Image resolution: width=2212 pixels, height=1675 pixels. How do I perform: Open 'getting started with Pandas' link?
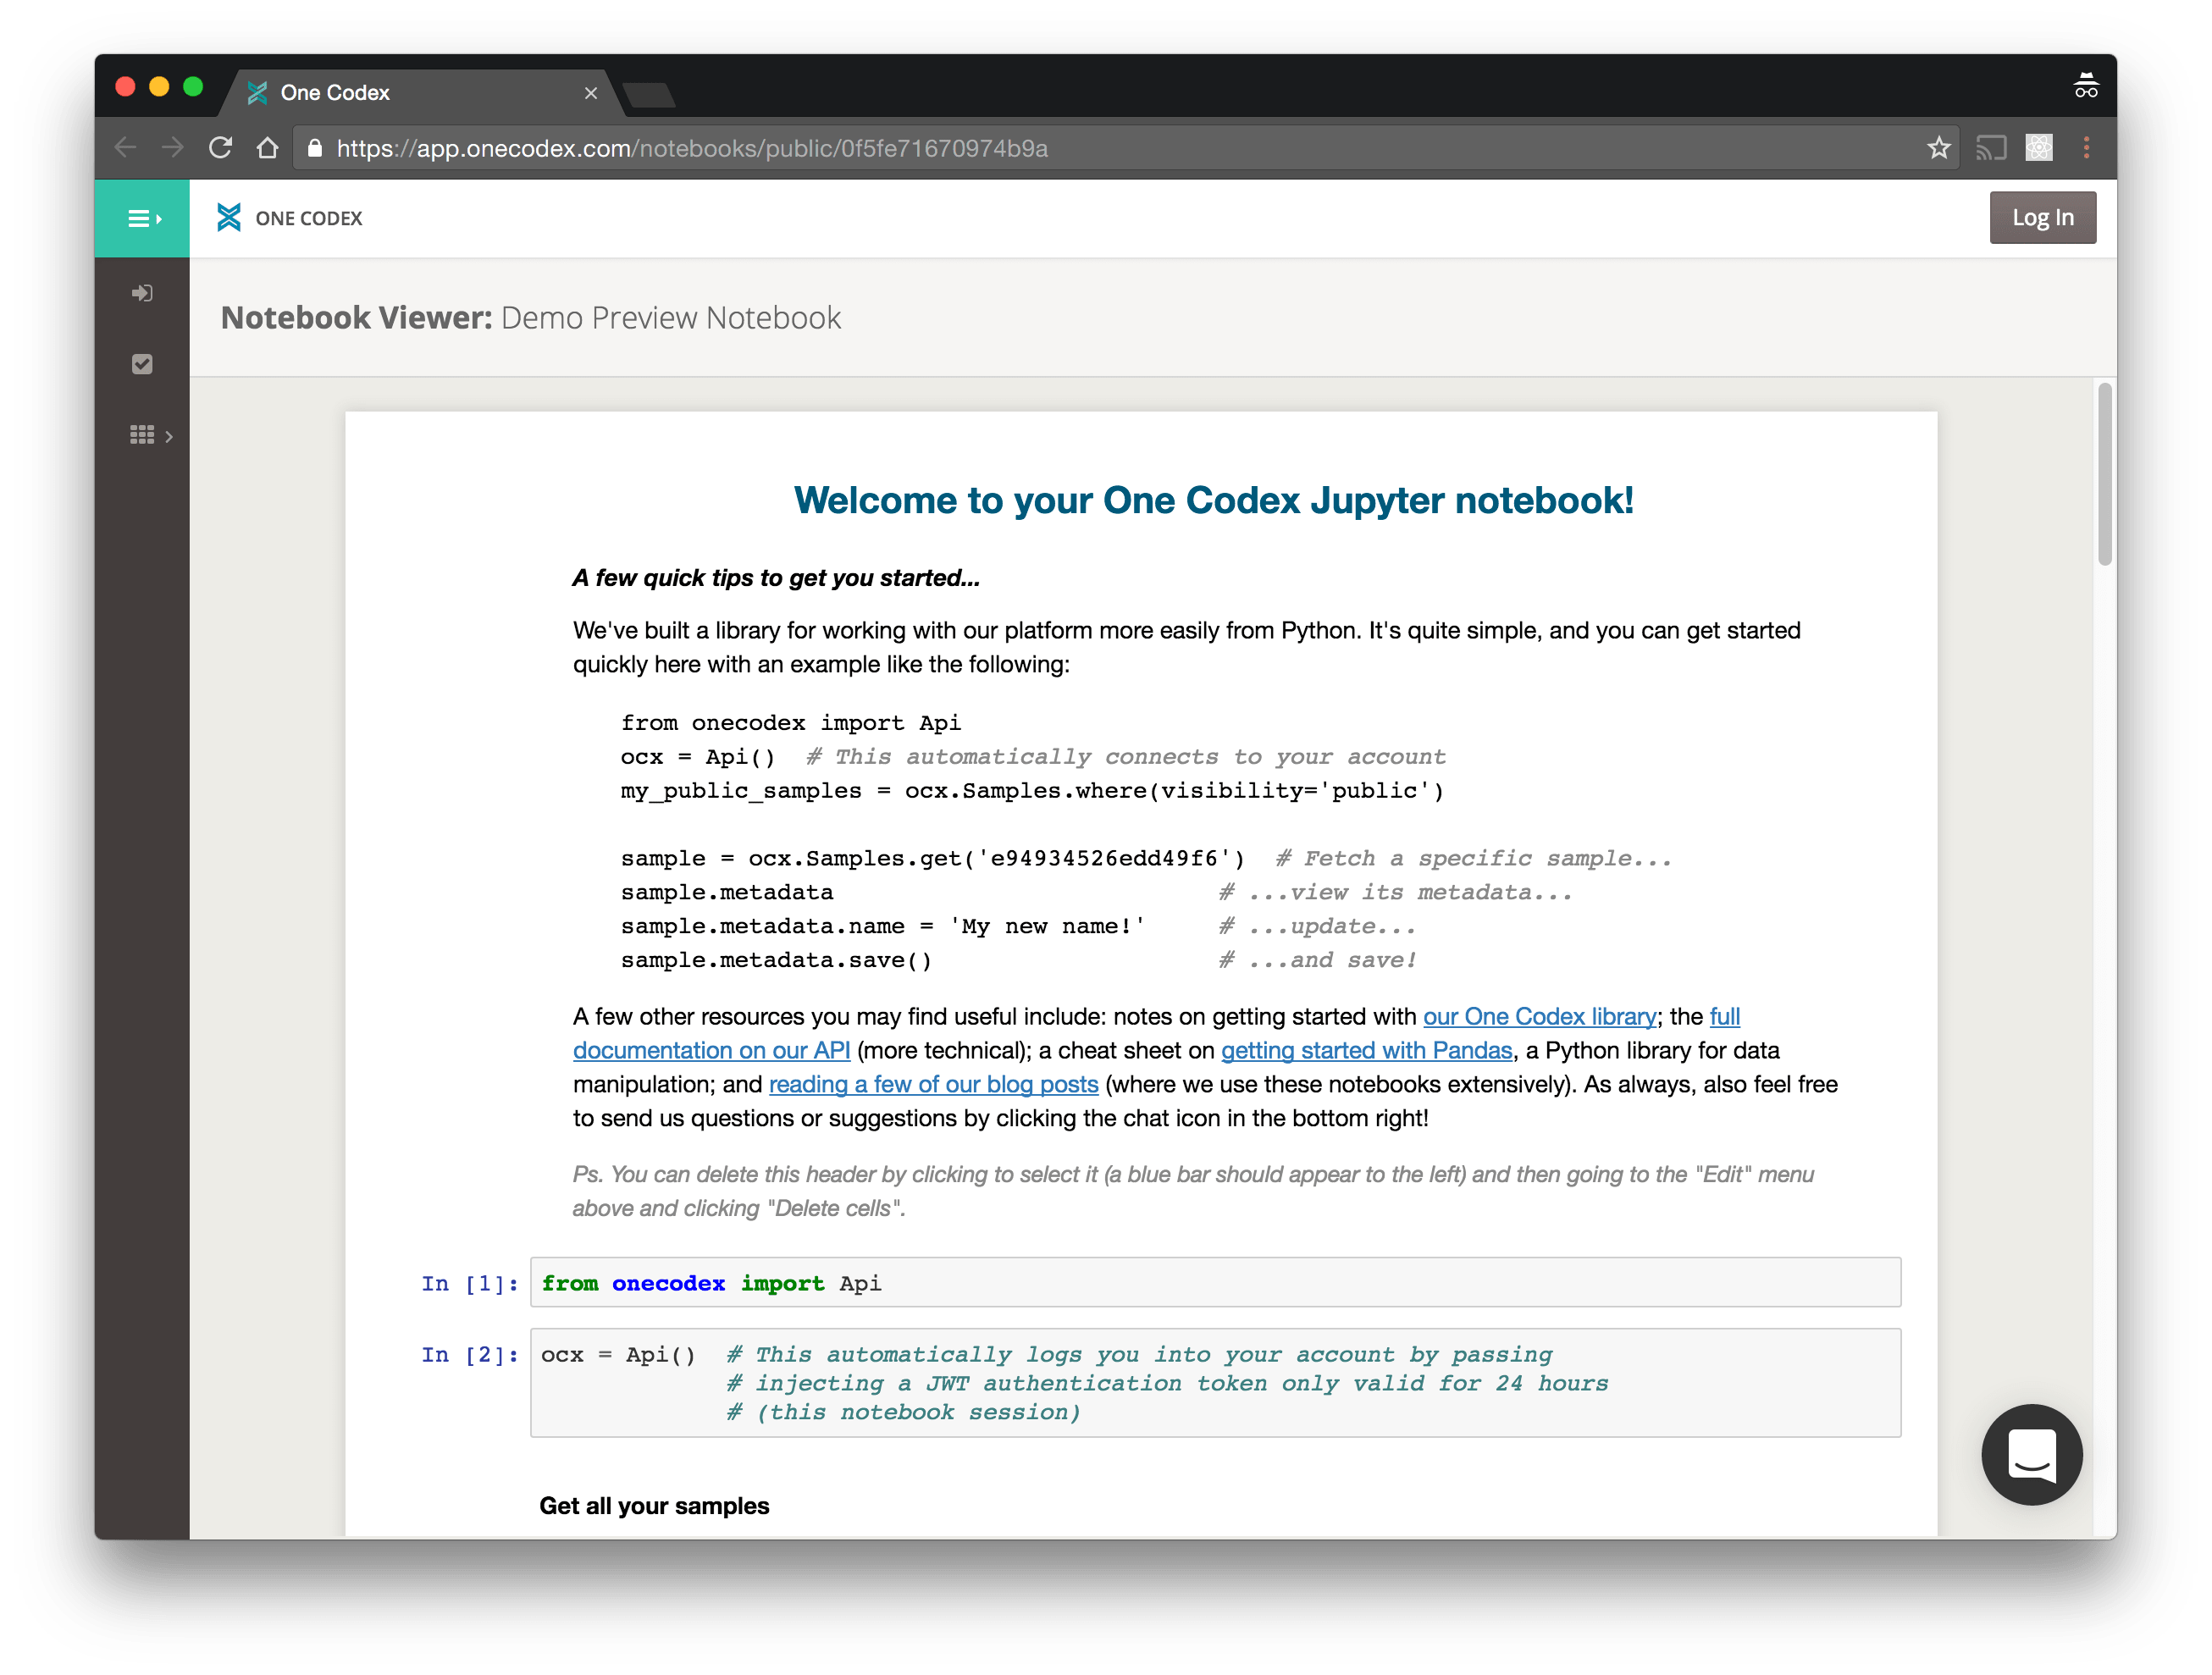(1366, 1050)
